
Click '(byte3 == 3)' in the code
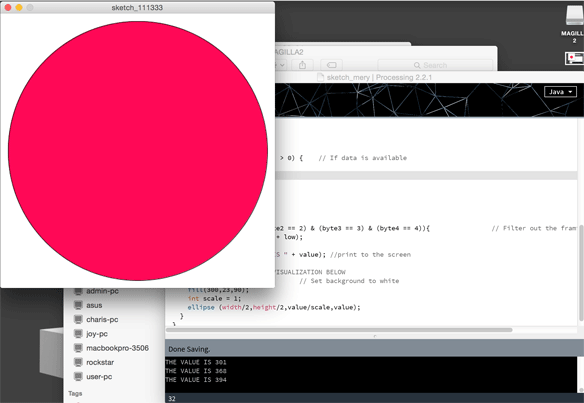pyautogui.click(x=341, y=228)
